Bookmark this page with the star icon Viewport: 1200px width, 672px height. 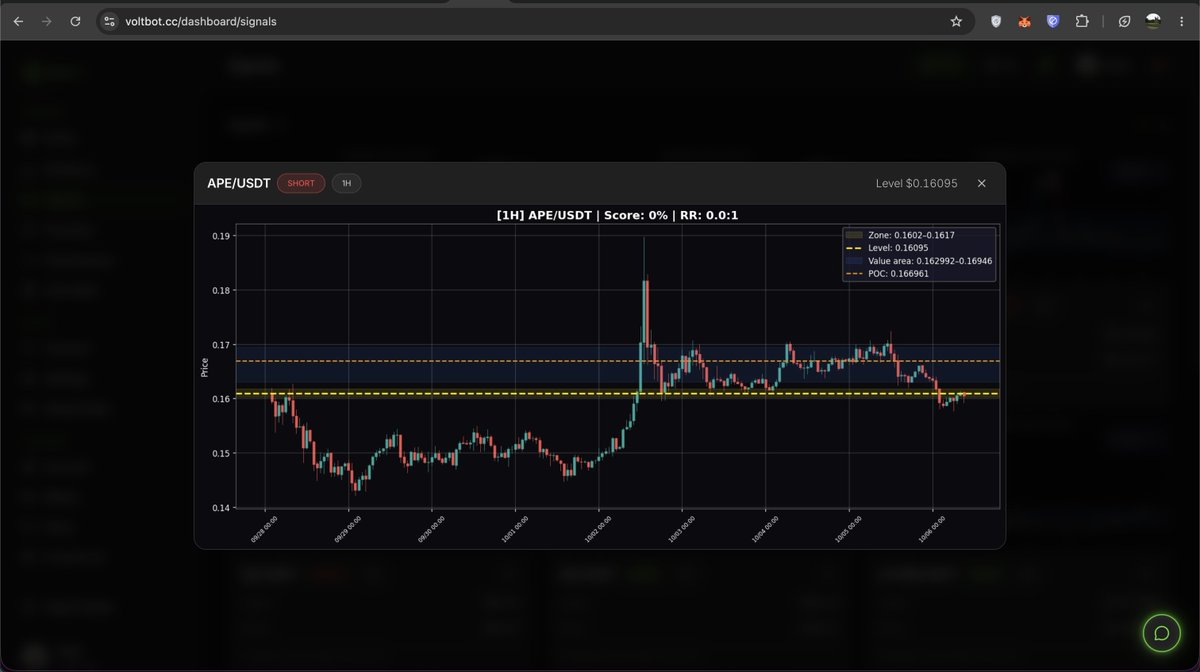pyautogui.click(x=956, y=21)
